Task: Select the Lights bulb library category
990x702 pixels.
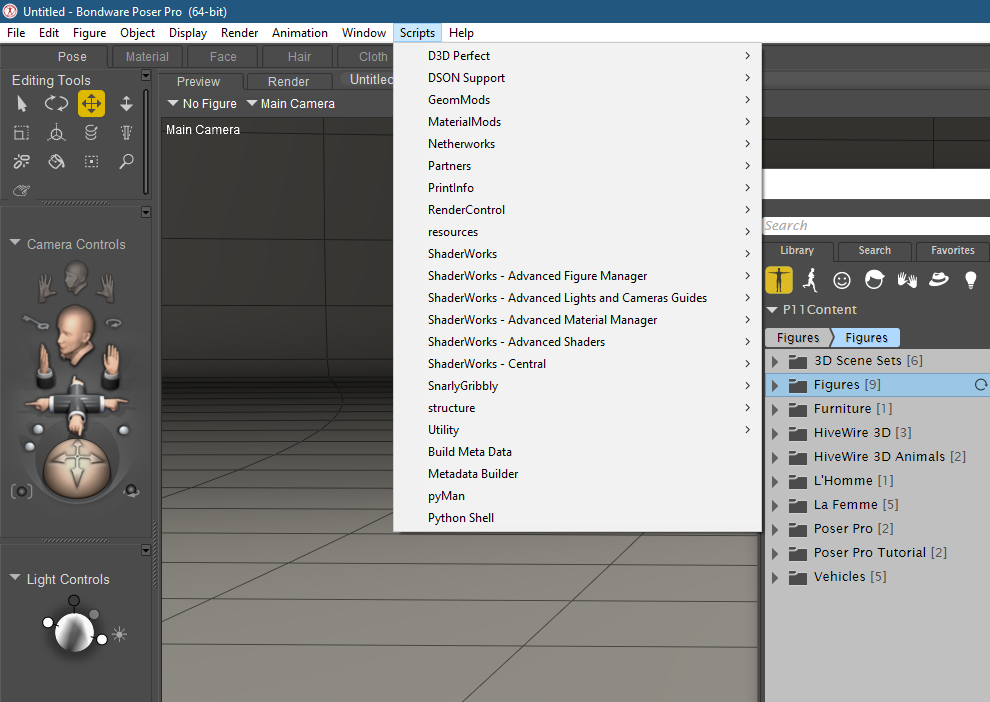Action: click(970, 280)
